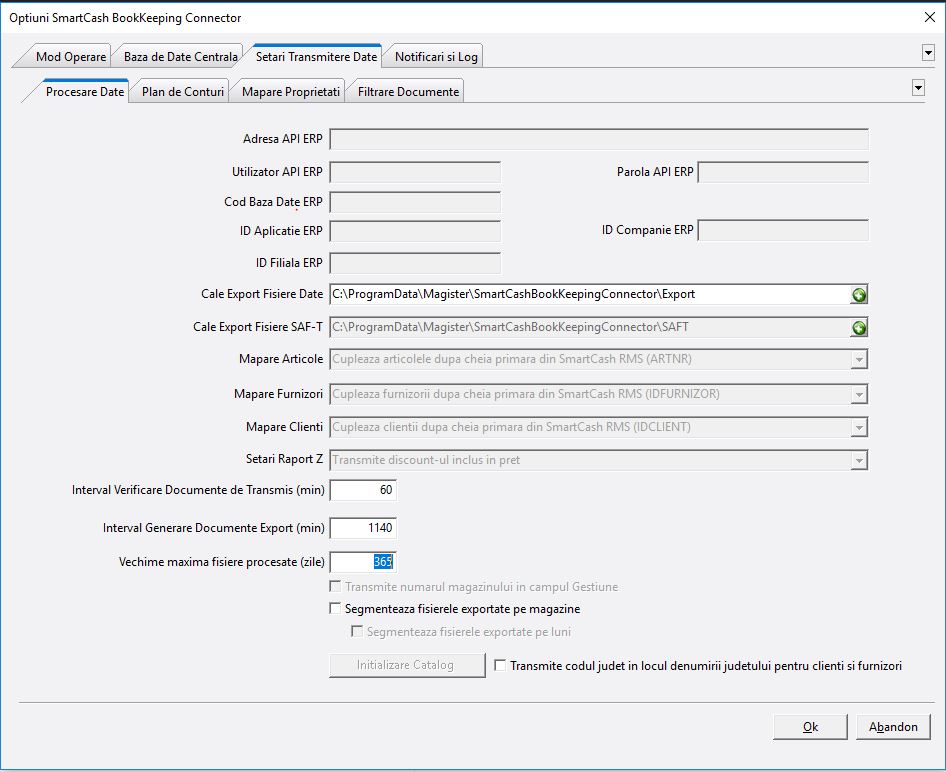Toggle Segmenteaza fisierele exportate pe luni checkbox
Screen dimensions: 946x772
click(x=357, y=631)
